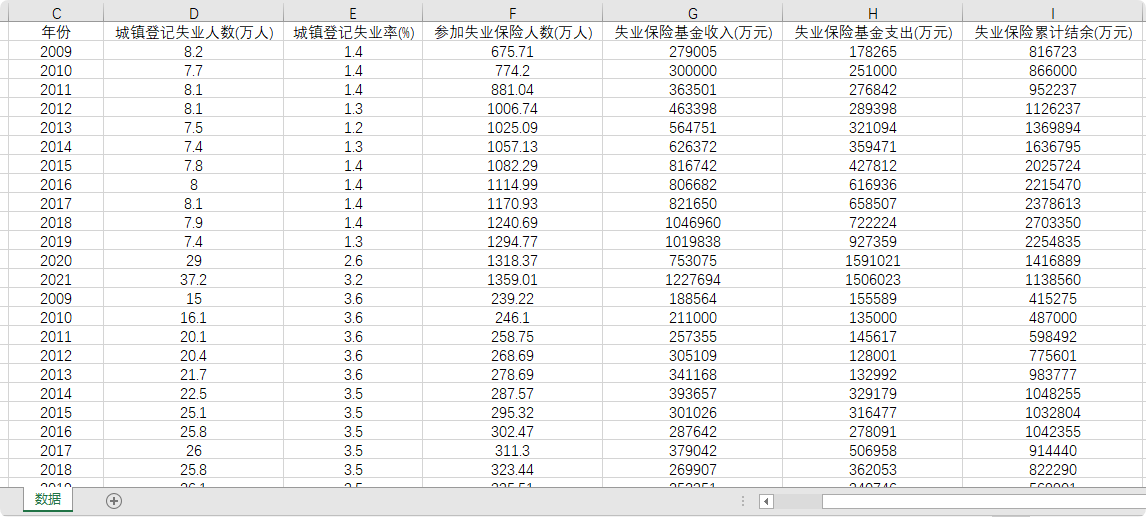Select the cell containing 1006.74
The width and height of the screenshot is (1146, 517).
[512, 108]
